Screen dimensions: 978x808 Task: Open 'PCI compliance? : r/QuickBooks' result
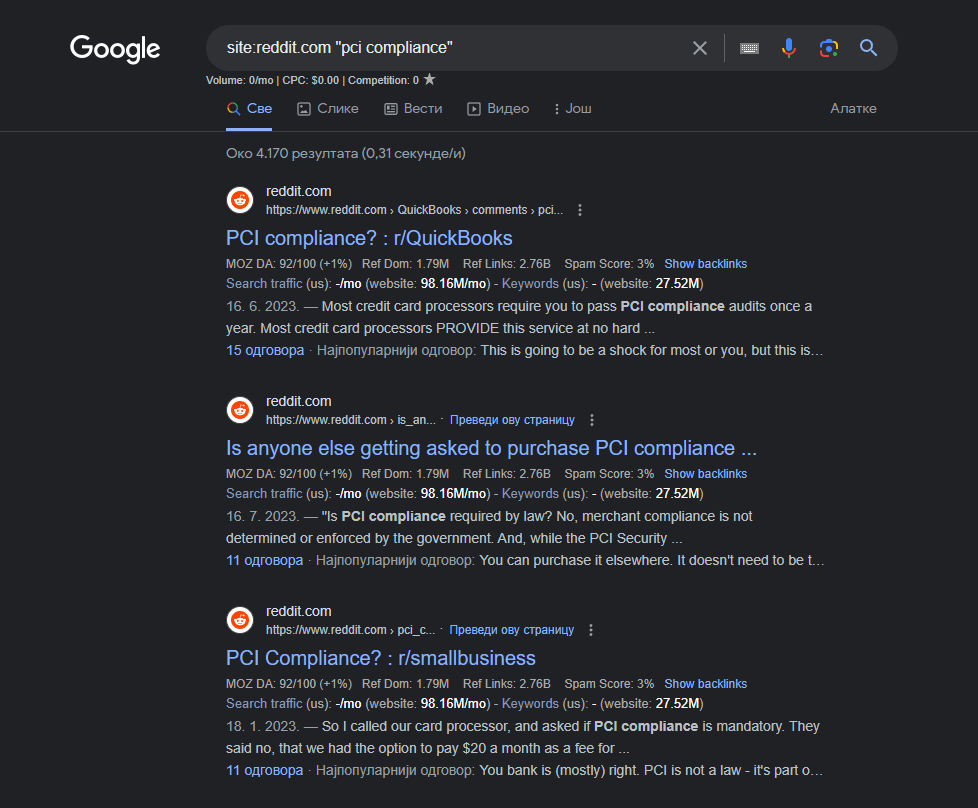pyautogui.click(x=369, y=238)
